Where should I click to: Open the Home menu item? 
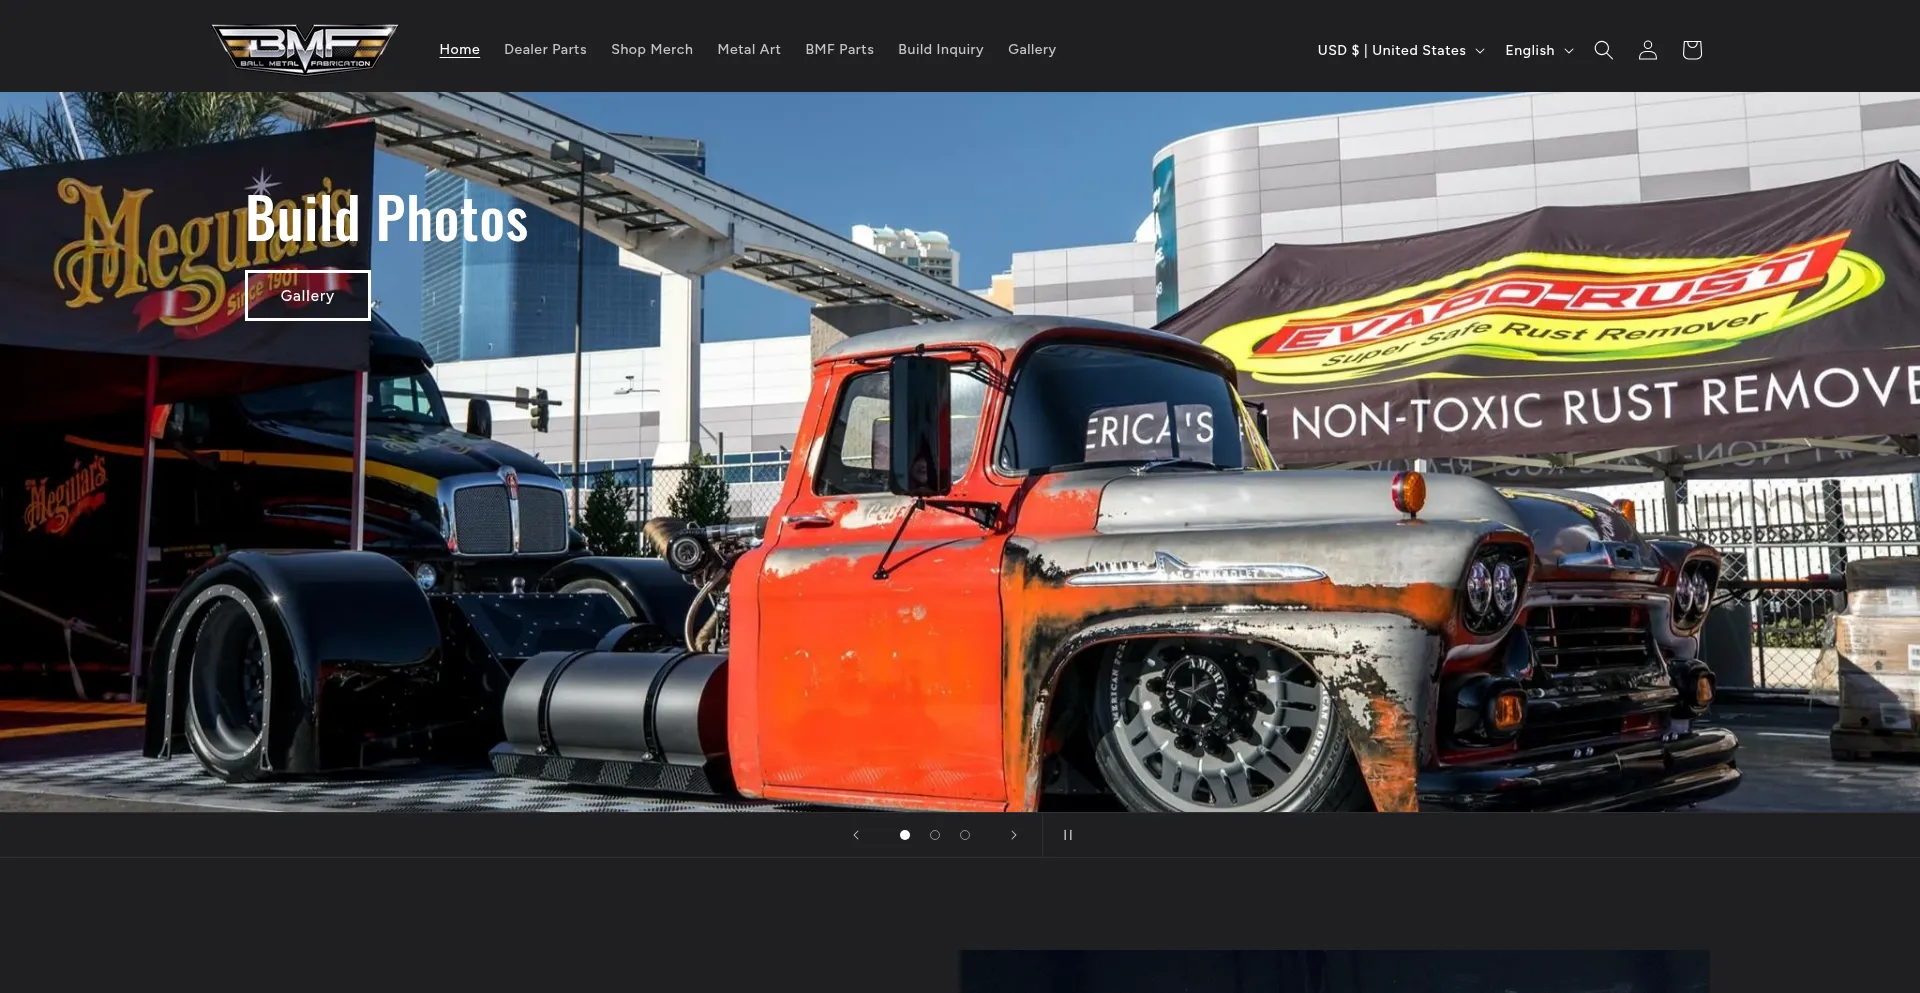[459, 49]
